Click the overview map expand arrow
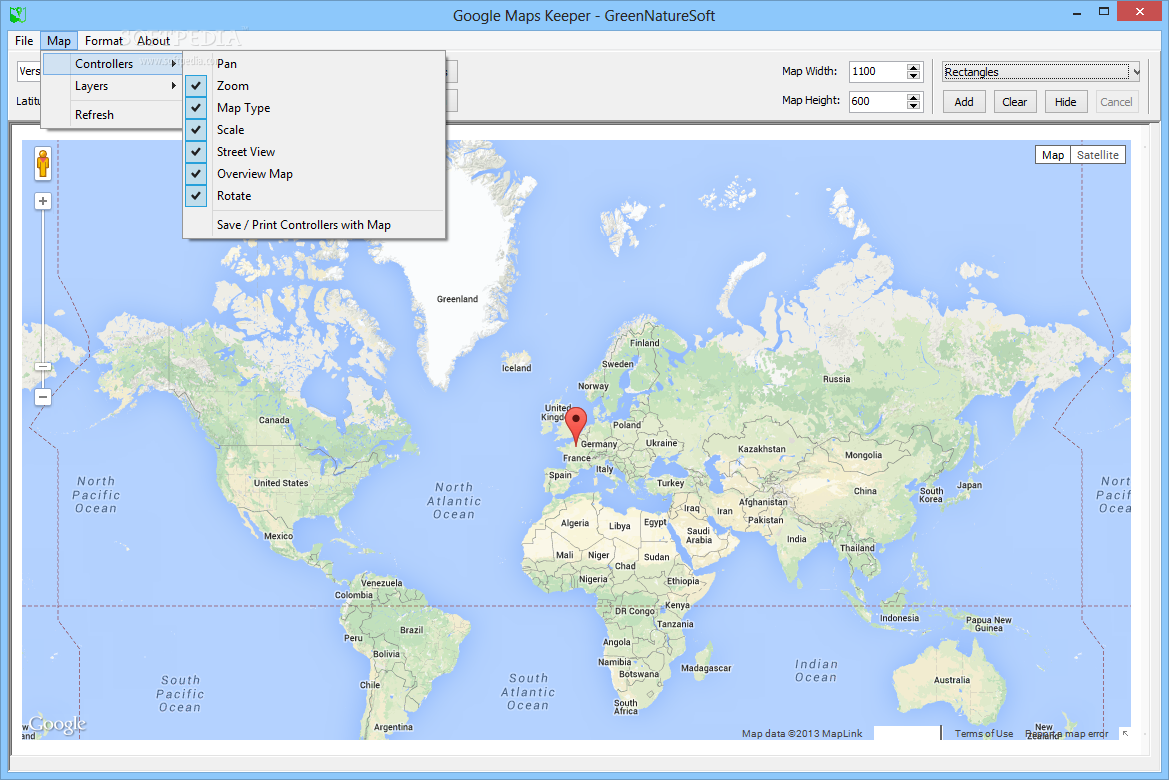This screenshot has width=1169, height=780. [1125, 734]
